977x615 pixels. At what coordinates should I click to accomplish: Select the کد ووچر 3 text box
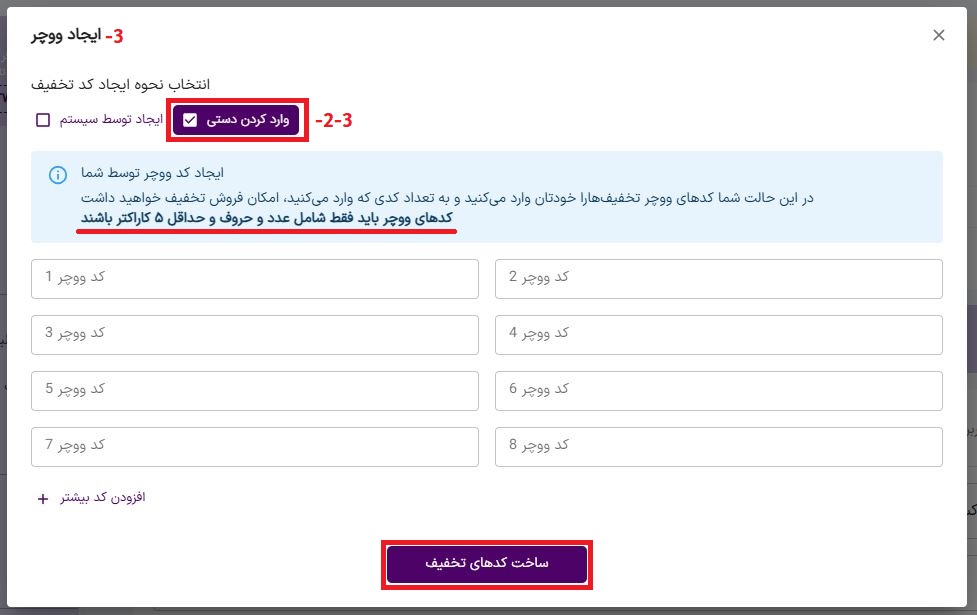click(255, 334)
